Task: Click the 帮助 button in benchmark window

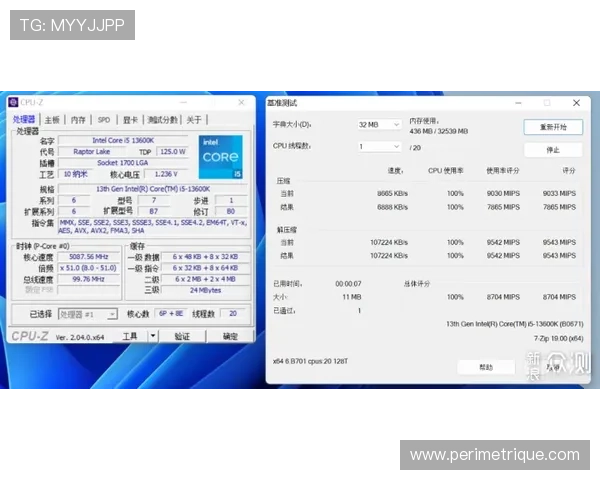Action: [486, 367]
